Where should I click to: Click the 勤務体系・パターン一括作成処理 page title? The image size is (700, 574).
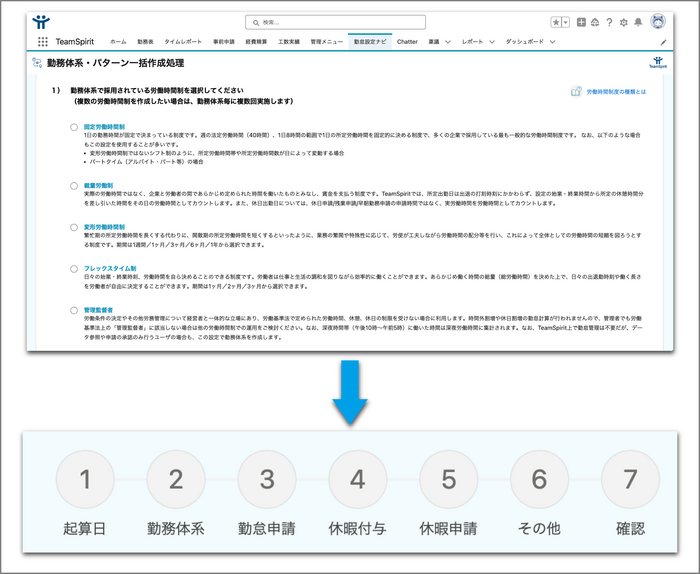tap(116, 63)
